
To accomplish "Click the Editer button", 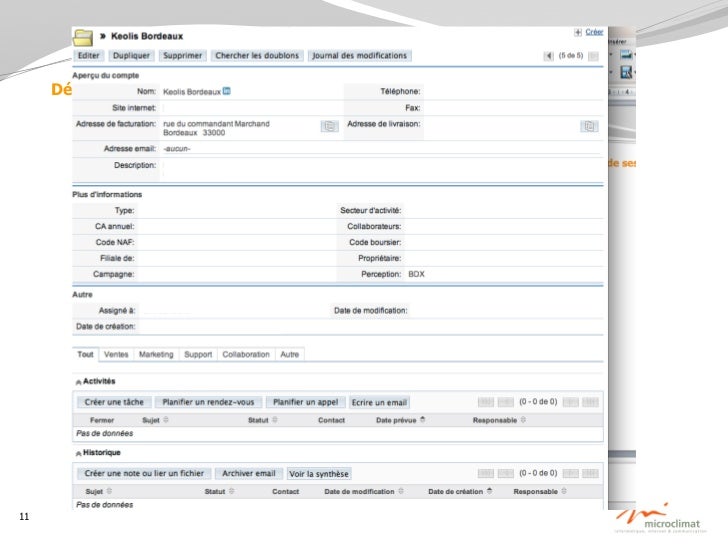I will coord(88,56).
